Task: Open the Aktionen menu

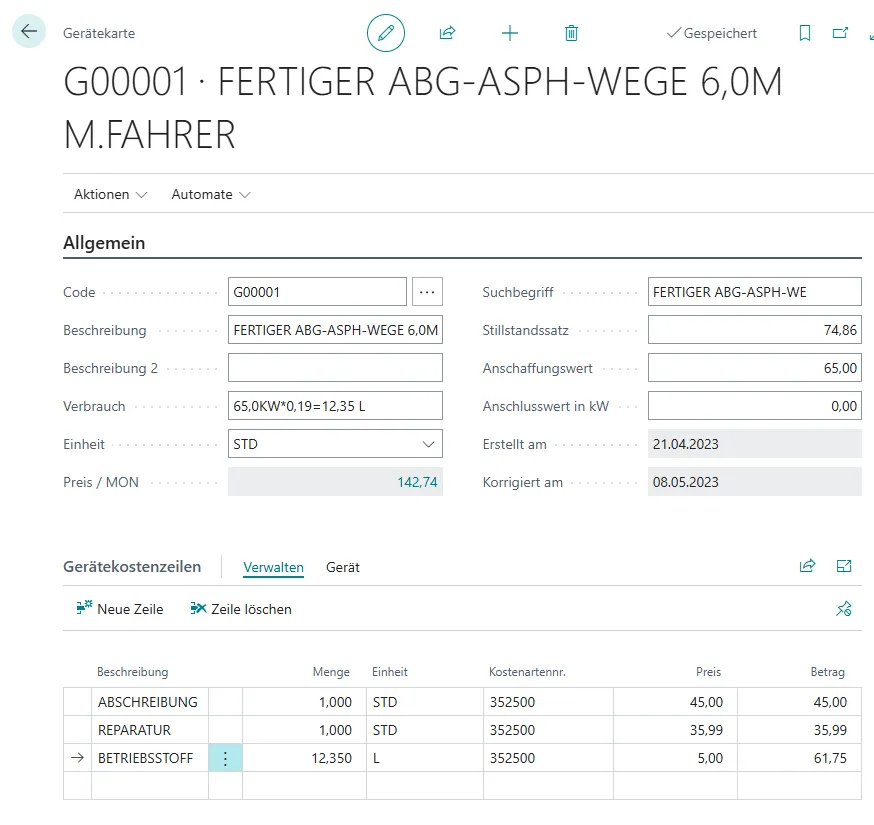Action: (x=110, y=194)
